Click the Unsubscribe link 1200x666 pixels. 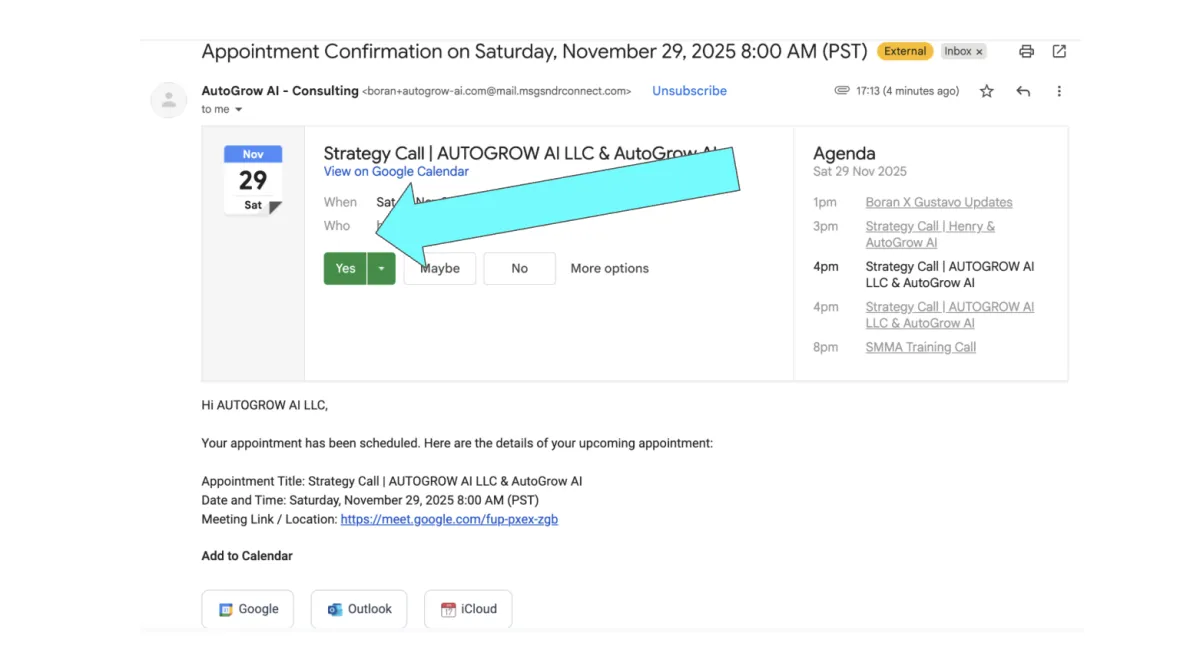(689, 91)
